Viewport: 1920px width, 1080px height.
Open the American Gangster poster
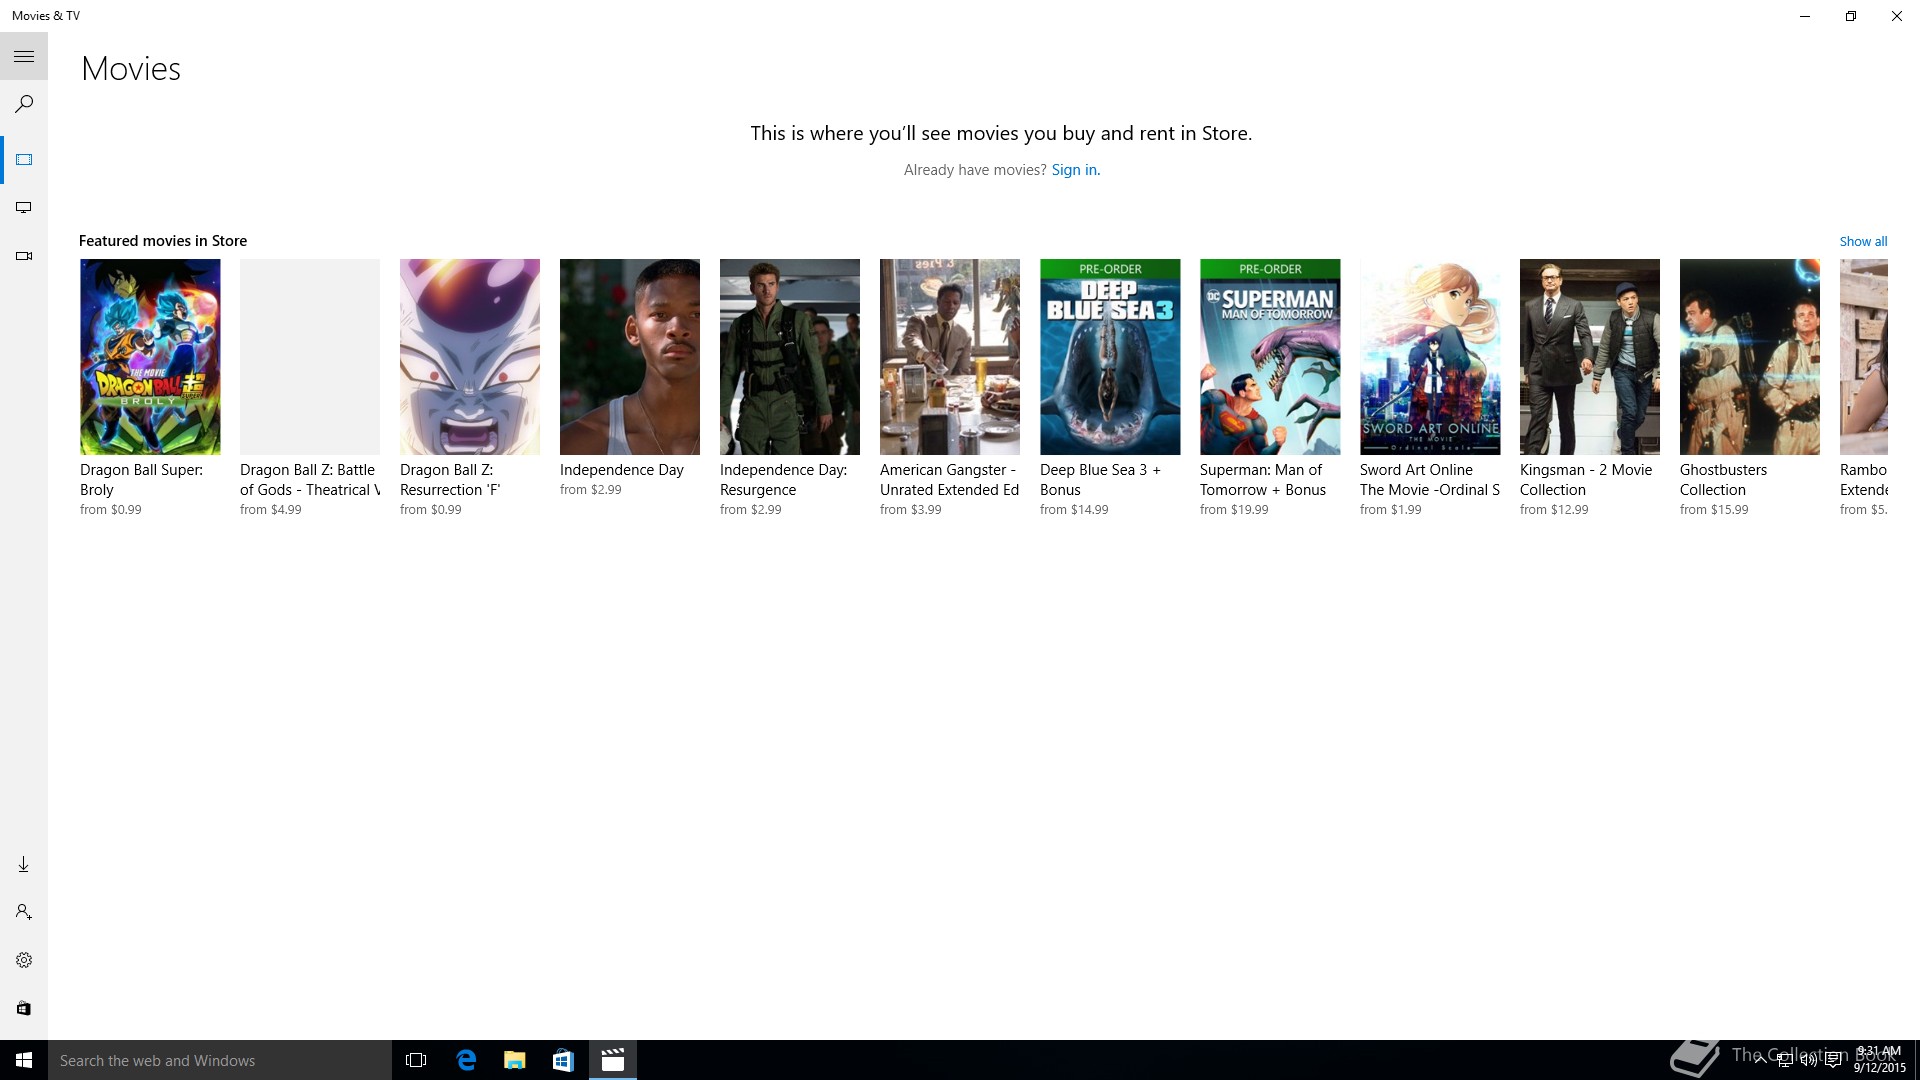coord(950,357)
